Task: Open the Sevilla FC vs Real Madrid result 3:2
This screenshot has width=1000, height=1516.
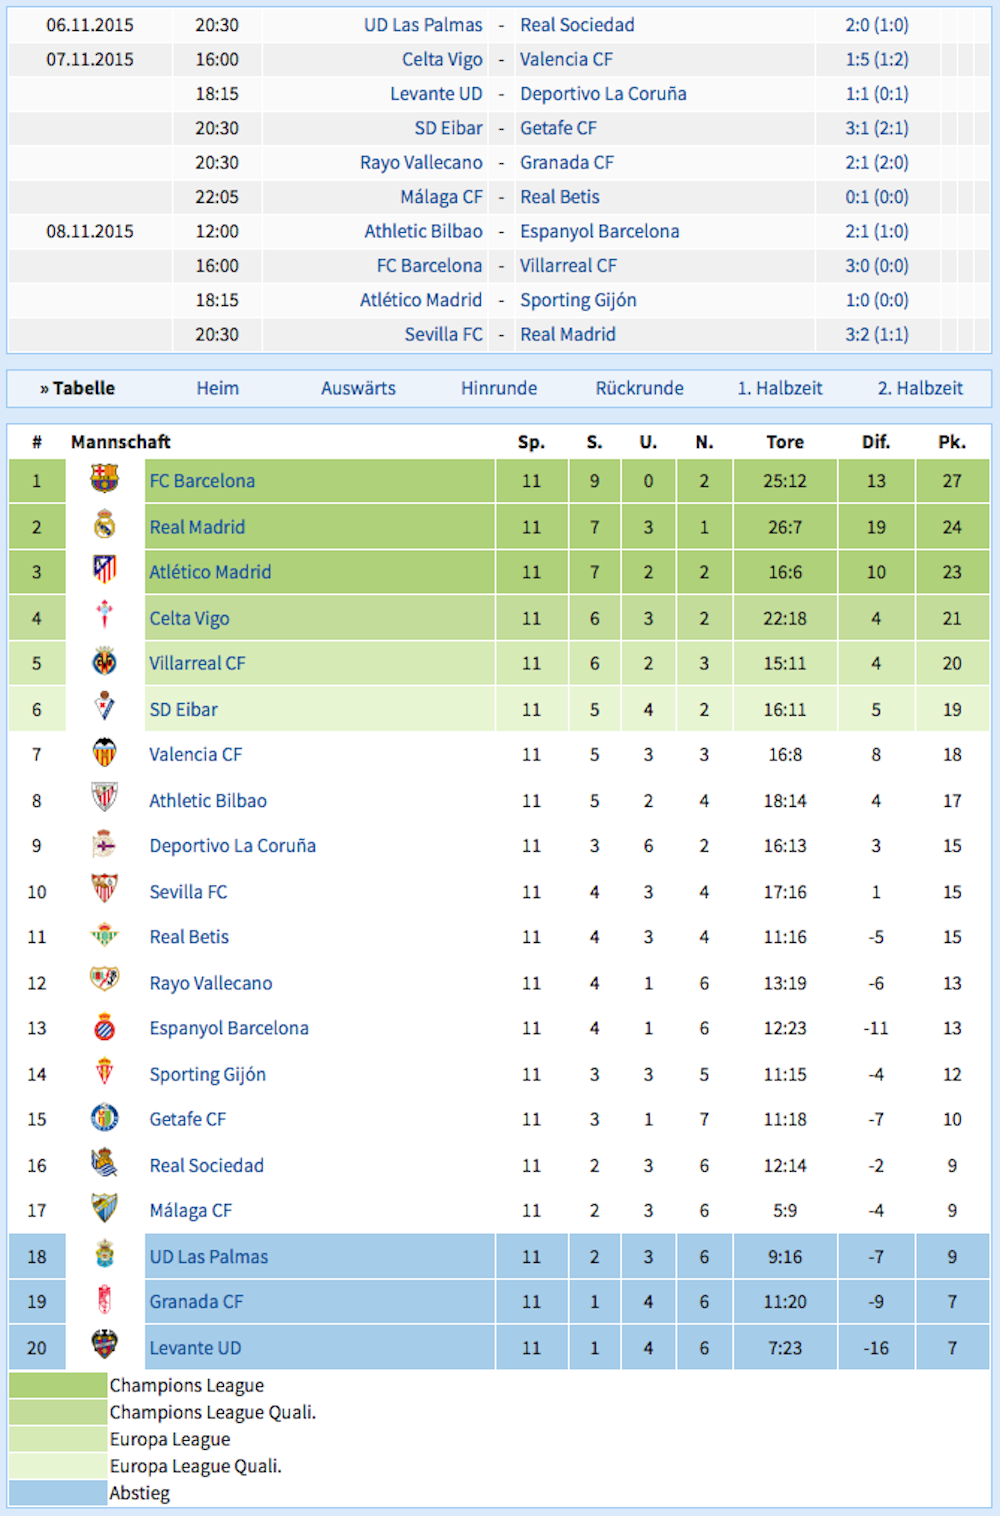Action: coord(877,334)
